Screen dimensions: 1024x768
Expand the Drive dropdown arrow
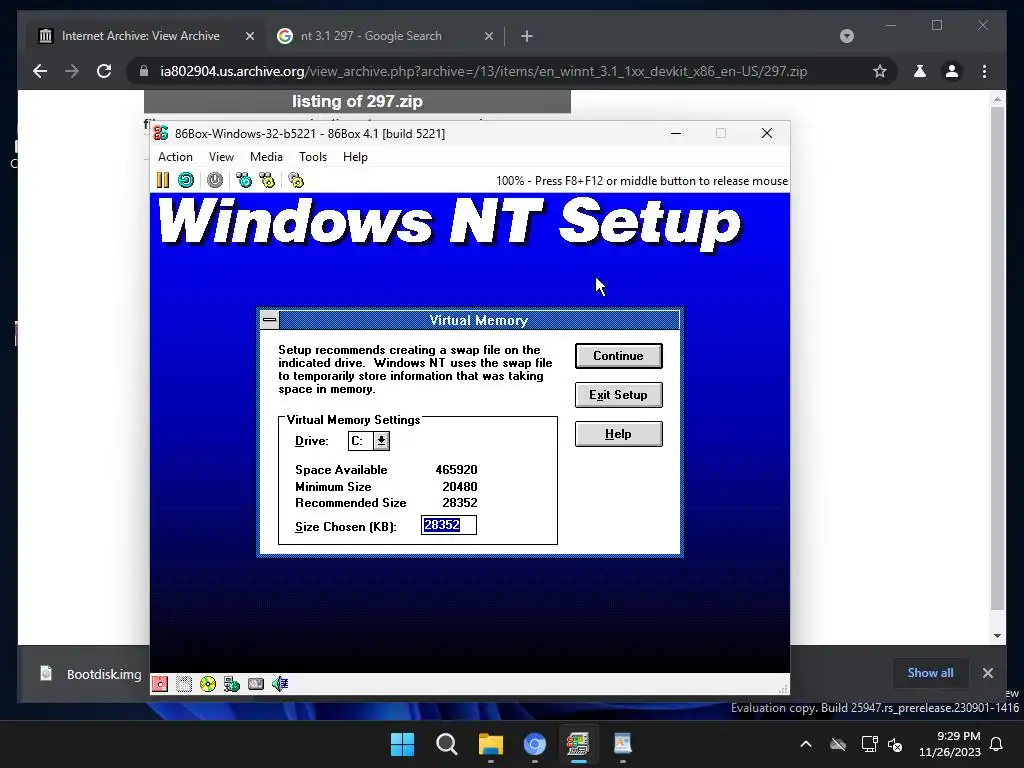(x=381, y=441)
